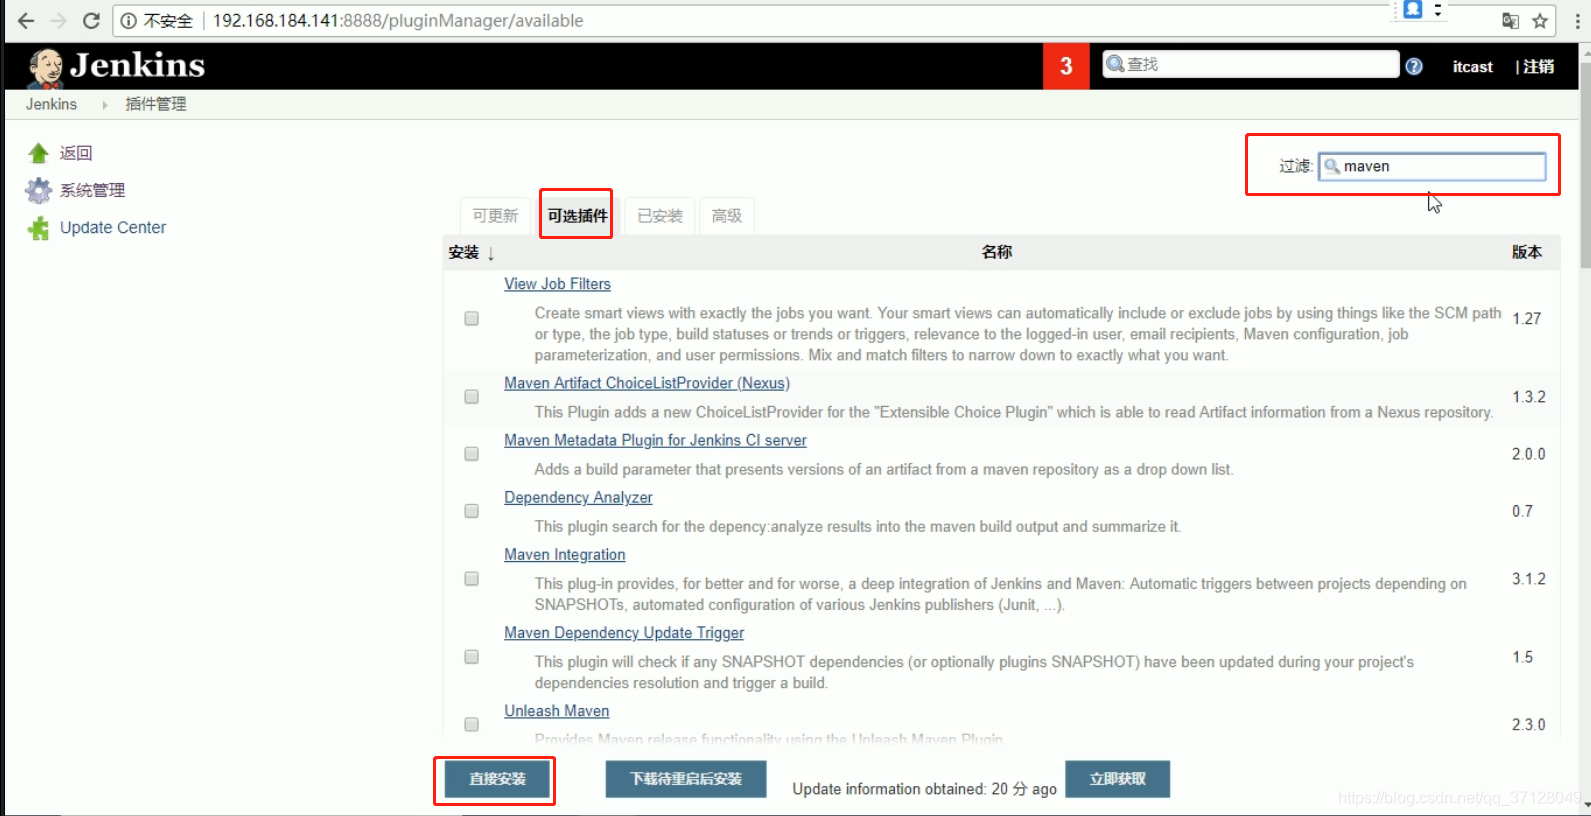Click the 版本 column header

(1526, 253)
